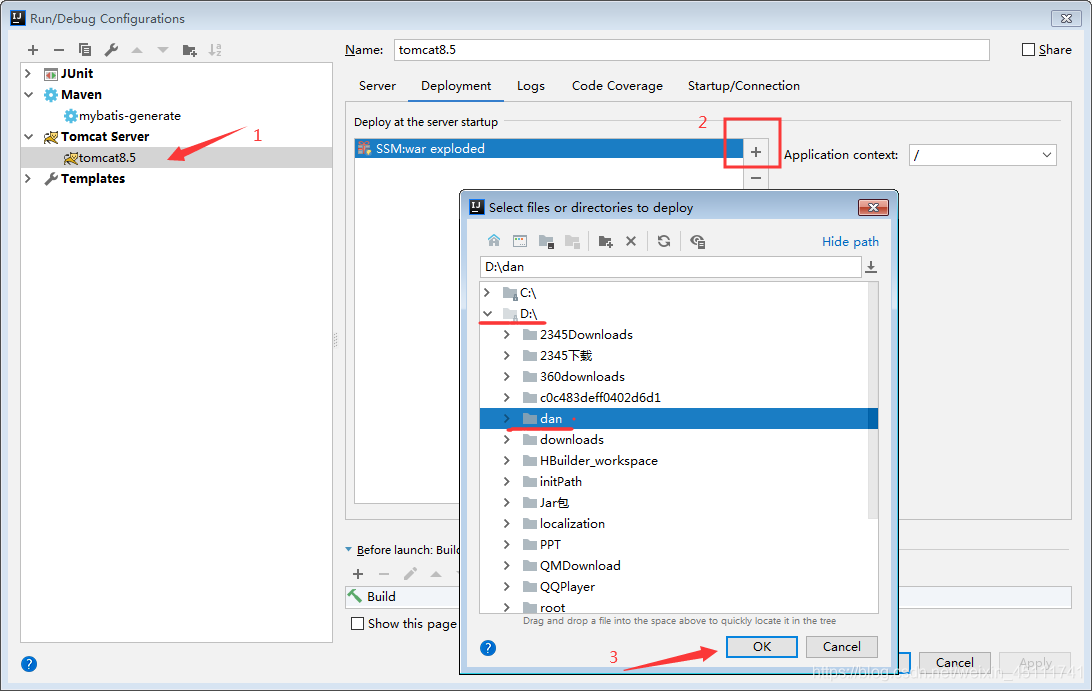Open help in Run/Debug Configurations window

pos(29,664)
